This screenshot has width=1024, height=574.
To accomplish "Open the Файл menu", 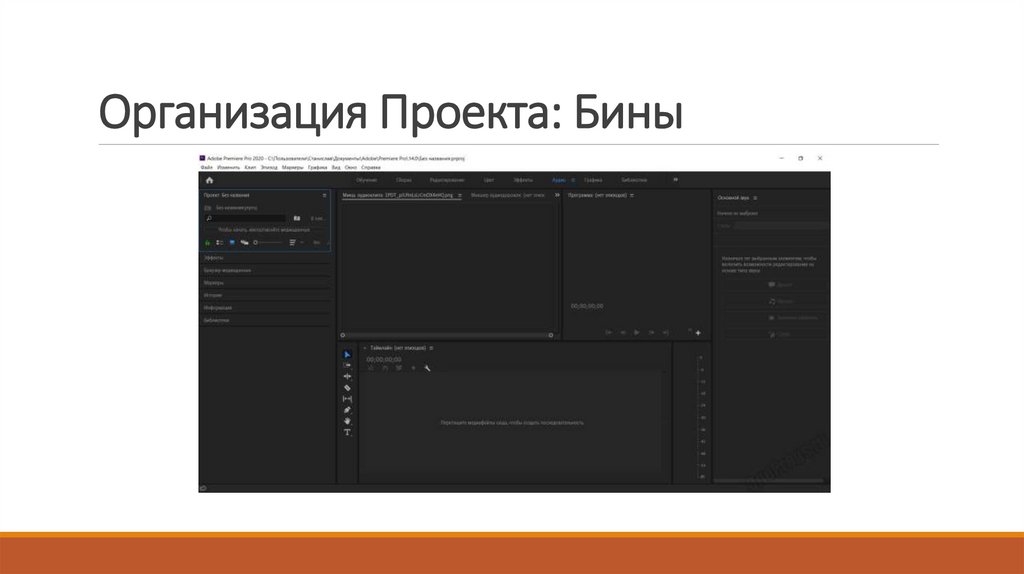I will click(x=206, y=168).
